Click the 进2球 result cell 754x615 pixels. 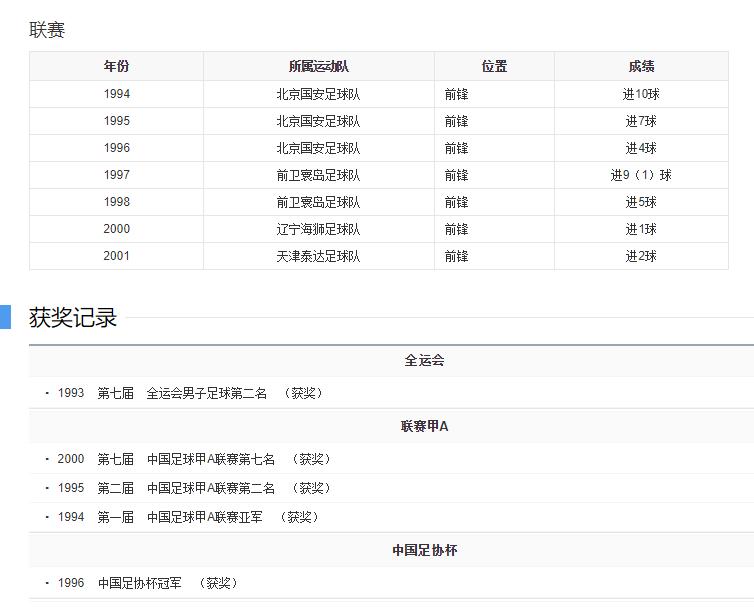641,255
